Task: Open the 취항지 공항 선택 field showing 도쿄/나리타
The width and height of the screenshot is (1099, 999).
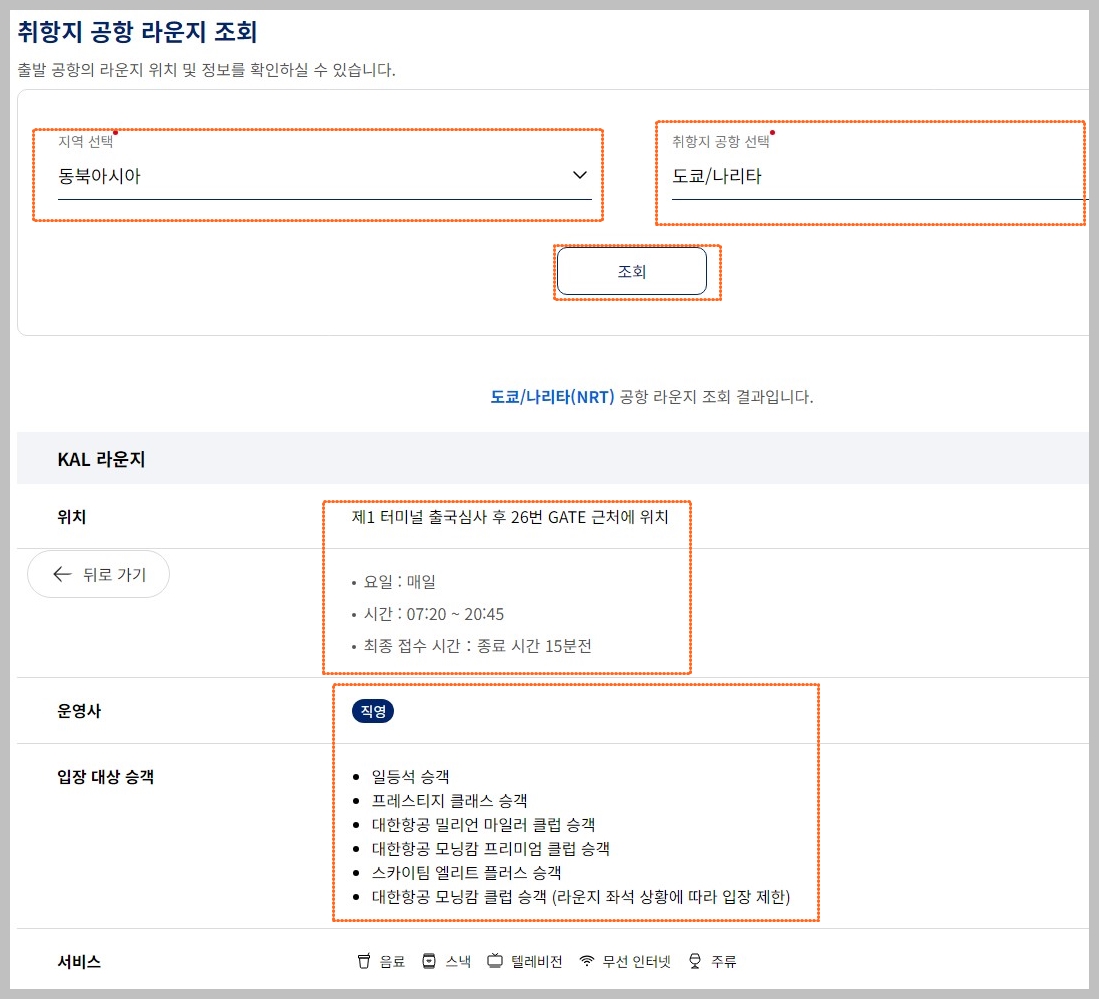Action: click(x=880, y=175)
